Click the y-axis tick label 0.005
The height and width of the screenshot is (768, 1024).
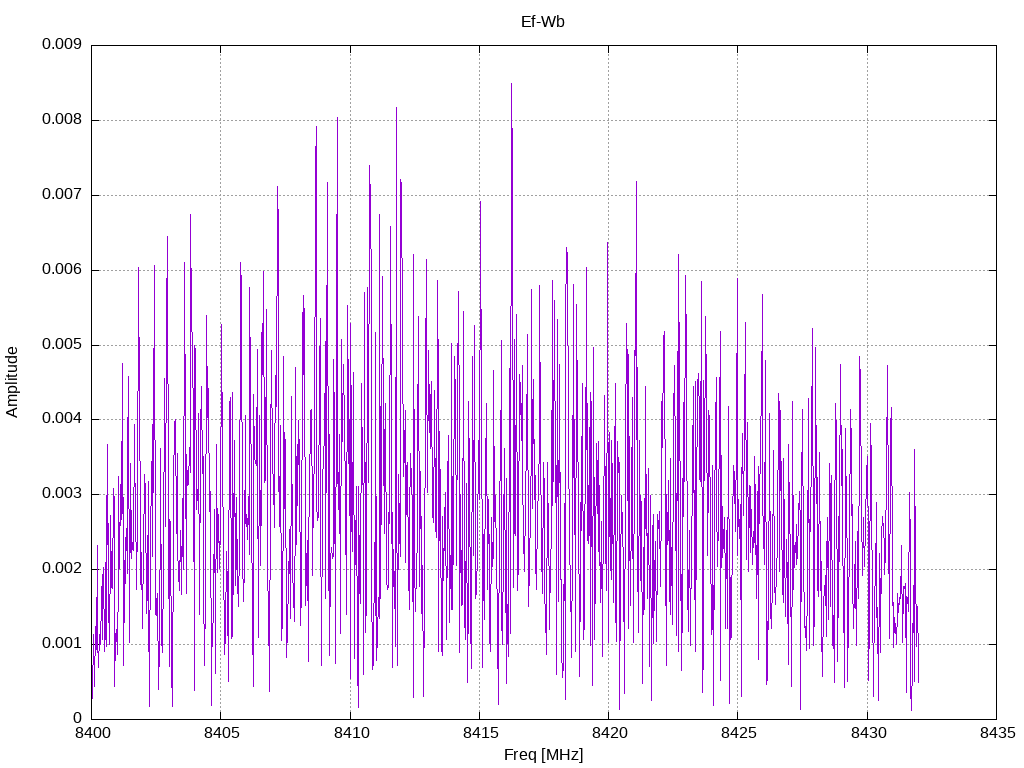click(61, 344)
